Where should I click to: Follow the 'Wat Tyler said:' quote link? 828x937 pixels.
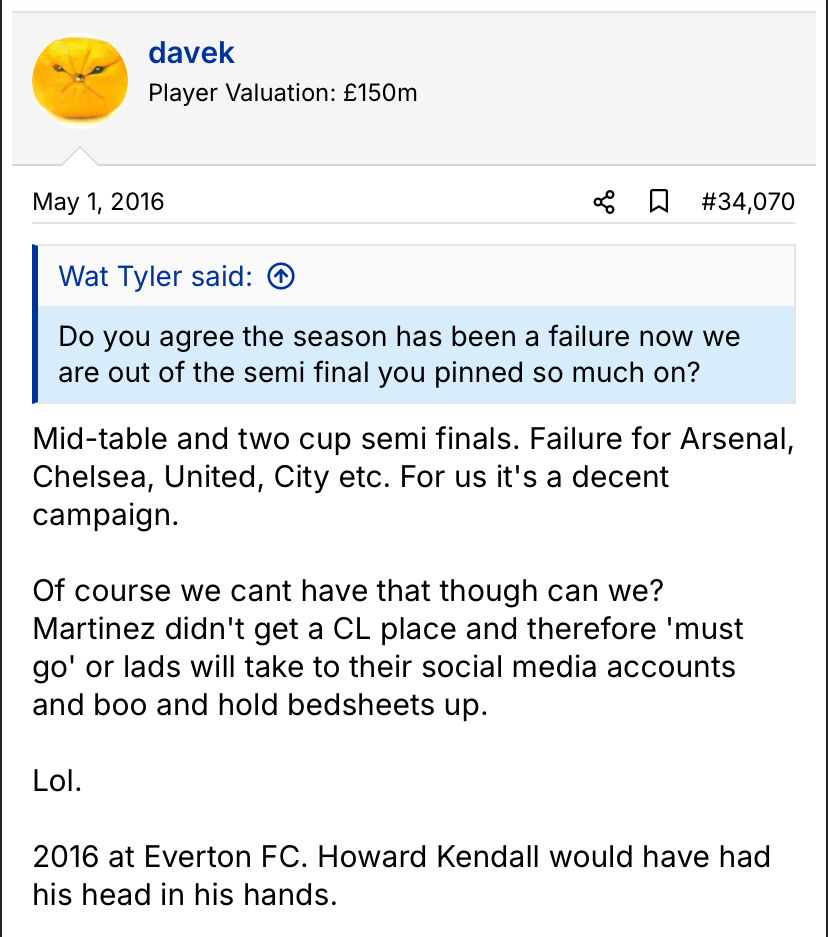click(155, 276)
